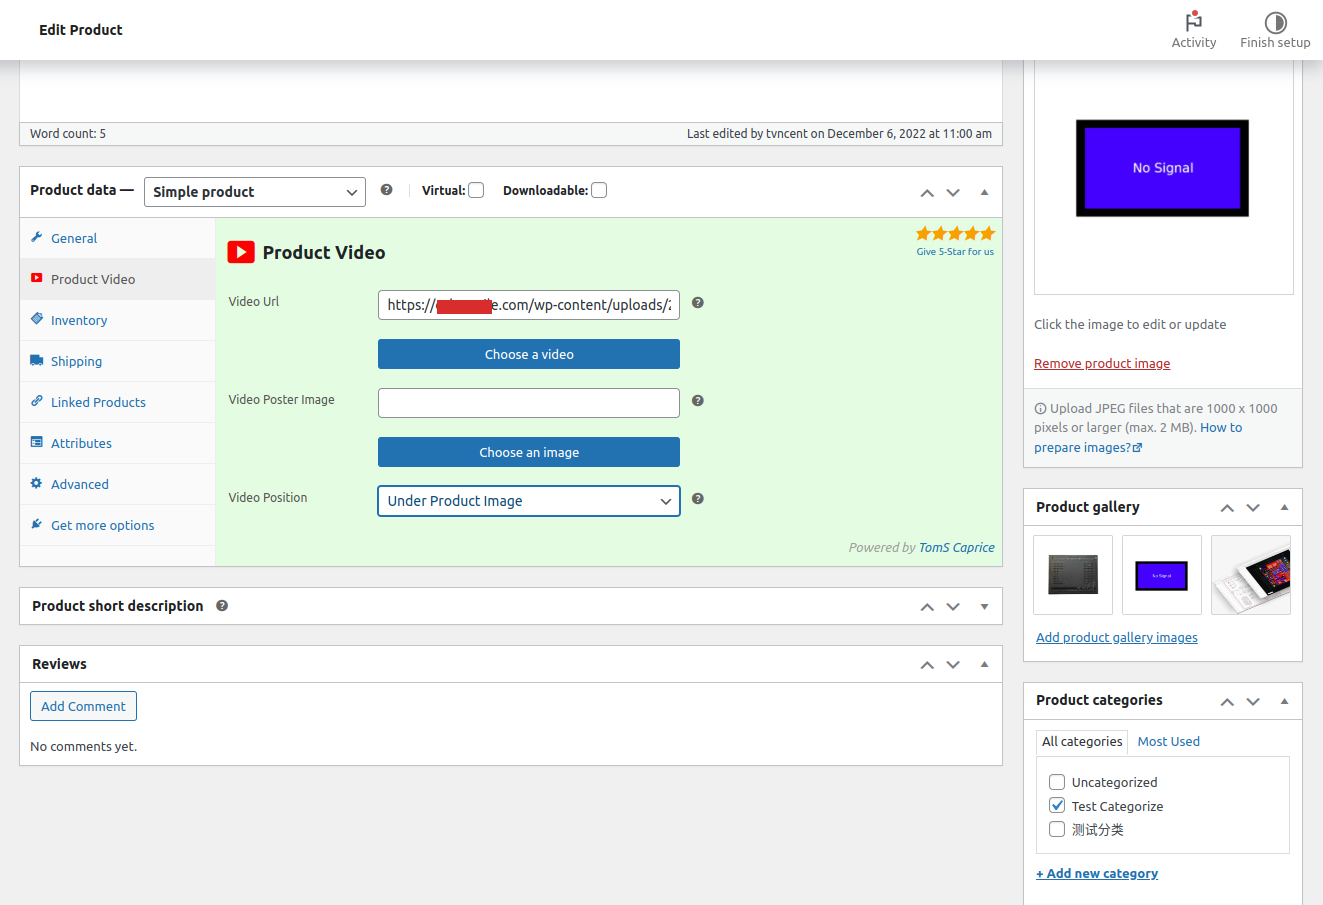This screenshot has height=905, width=1323.
Task: Click the five gold rating stars
Action: 955,233
